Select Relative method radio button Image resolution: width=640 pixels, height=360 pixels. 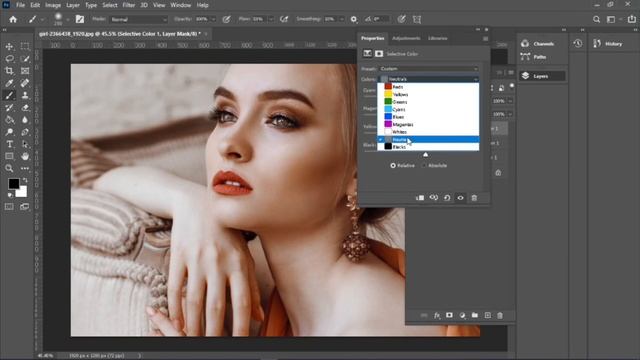tap(393, 166)
